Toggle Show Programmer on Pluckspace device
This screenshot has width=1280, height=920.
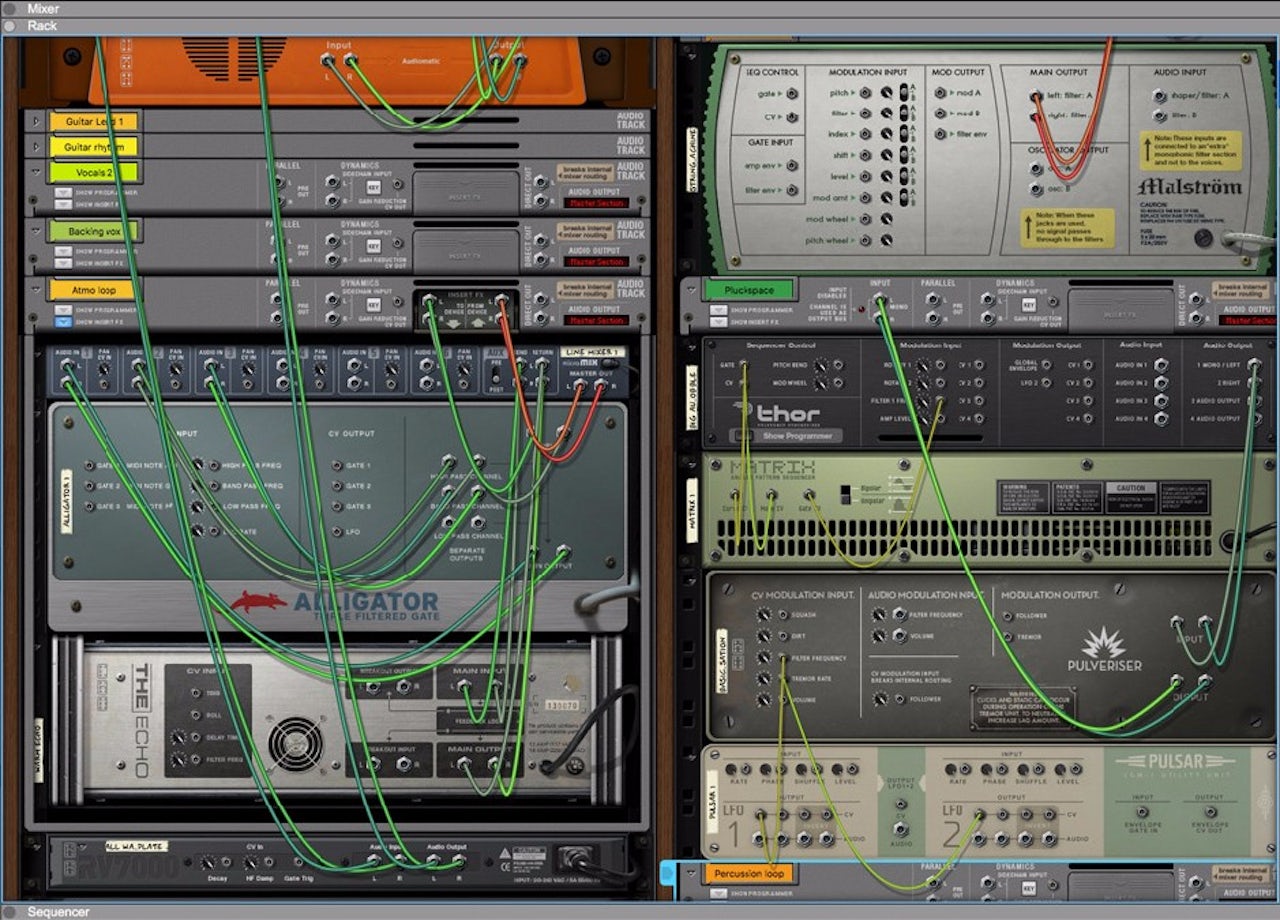pos(718,311)
